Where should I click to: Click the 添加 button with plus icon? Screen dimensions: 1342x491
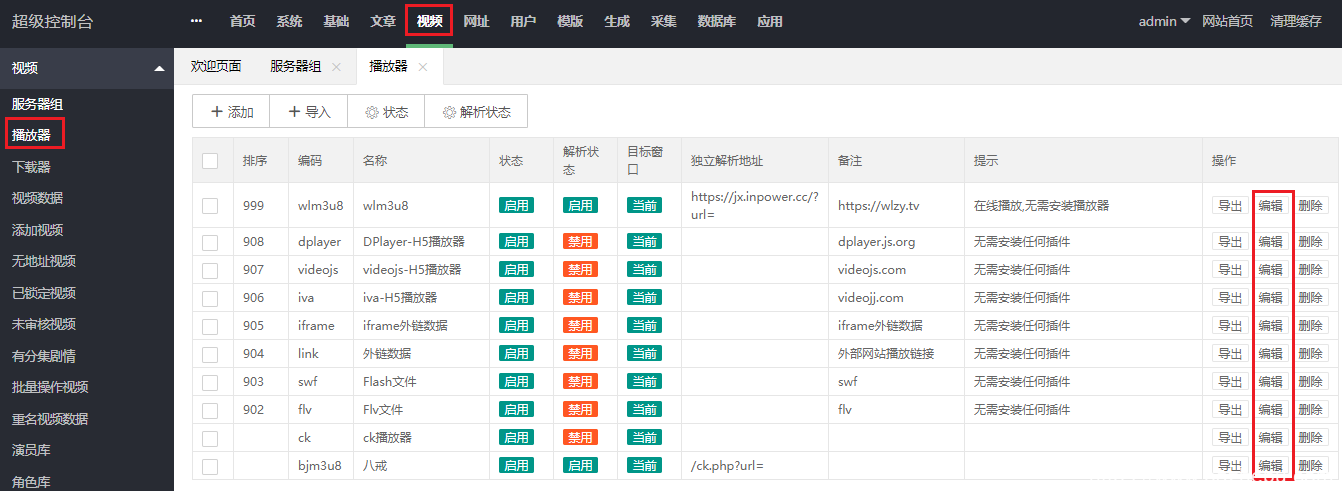(231, 112)
